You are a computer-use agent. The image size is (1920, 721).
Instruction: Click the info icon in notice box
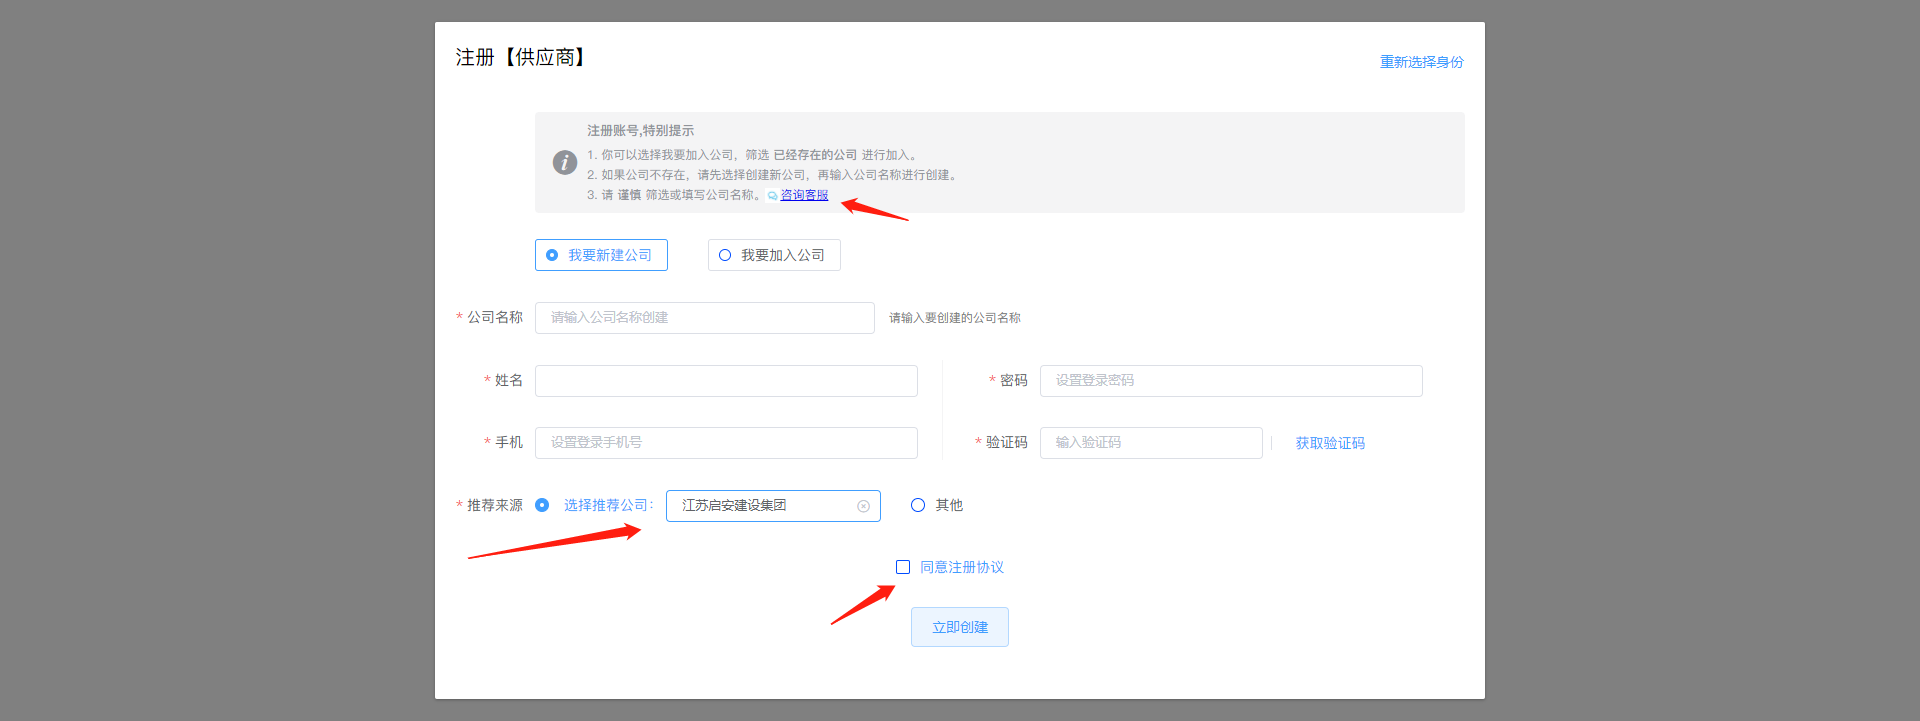tap(565, 162)
